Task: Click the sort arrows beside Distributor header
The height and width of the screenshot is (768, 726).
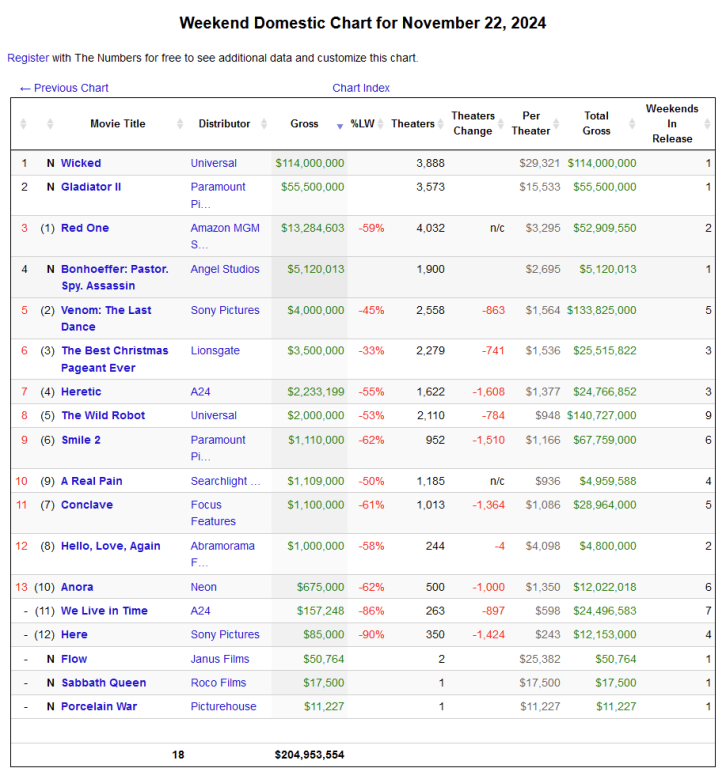Action: tap(264, 124)
